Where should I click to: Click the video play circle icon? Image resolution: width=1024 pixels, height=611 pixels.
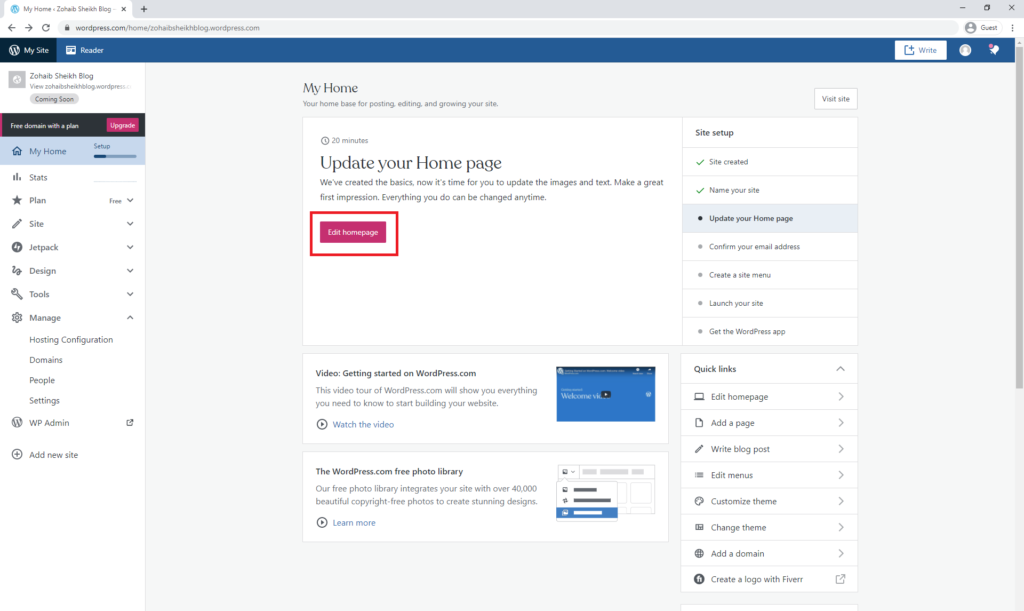tap(322, 424)
